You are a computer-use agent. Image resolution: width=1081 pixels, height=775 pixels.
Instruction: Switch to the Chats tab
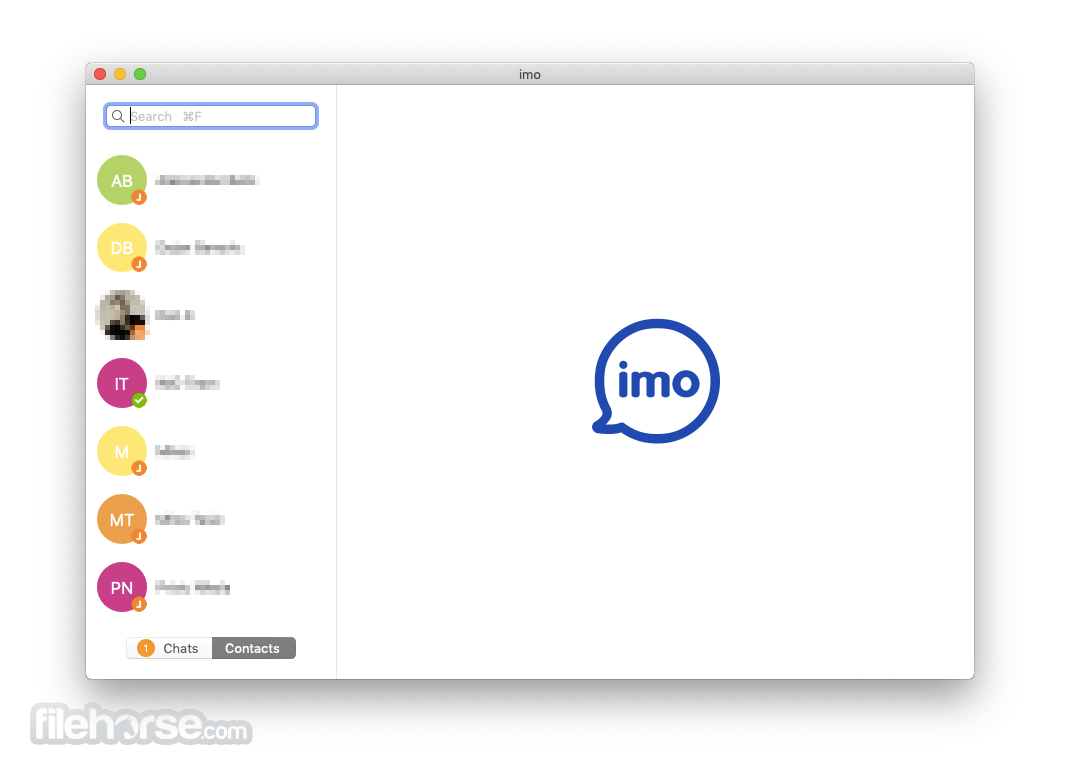pos(170,648)
